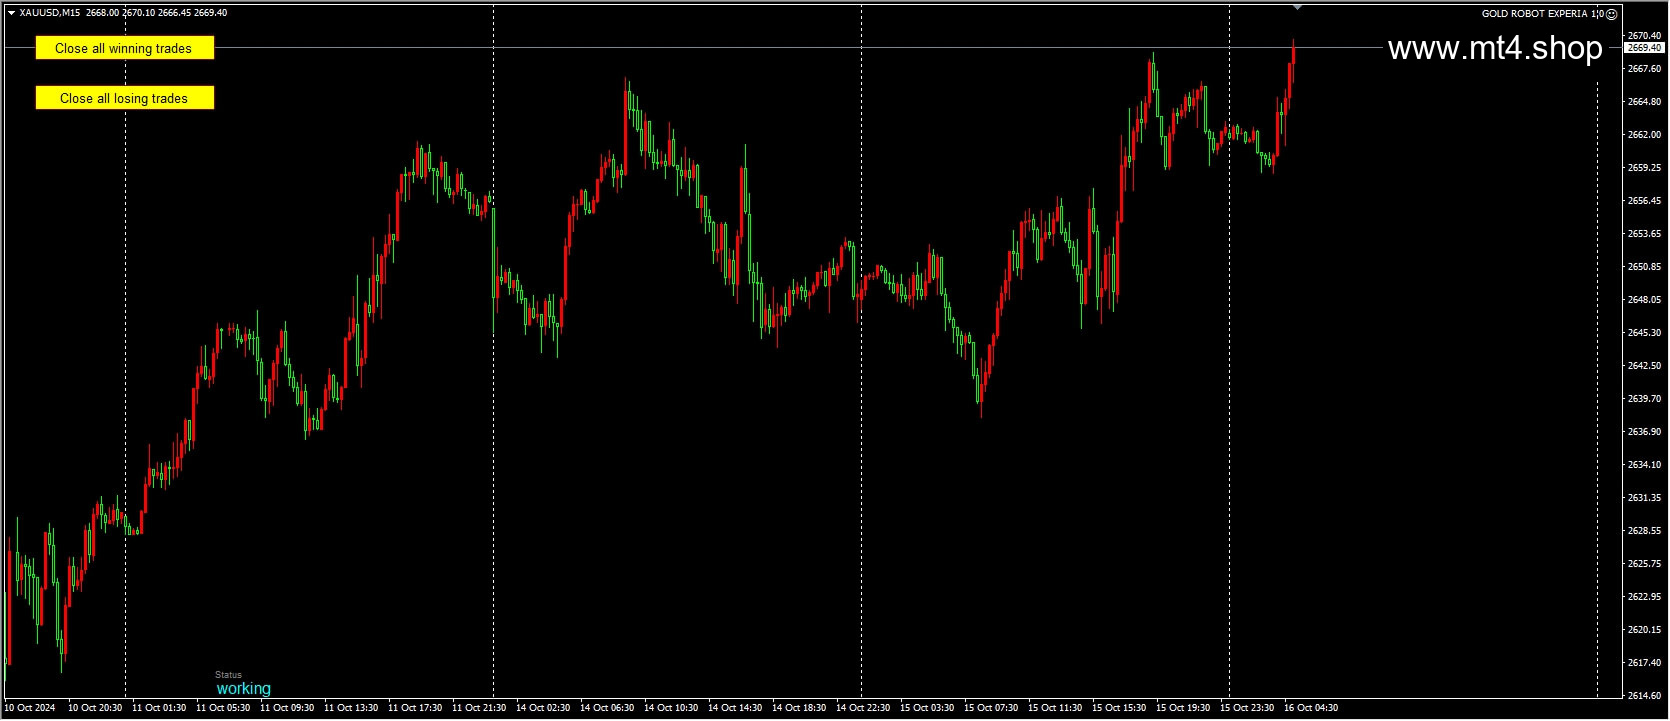Click the 2656.45 price axis label
This screenshot has width=1670, height=721.
tap(1644, 201)
